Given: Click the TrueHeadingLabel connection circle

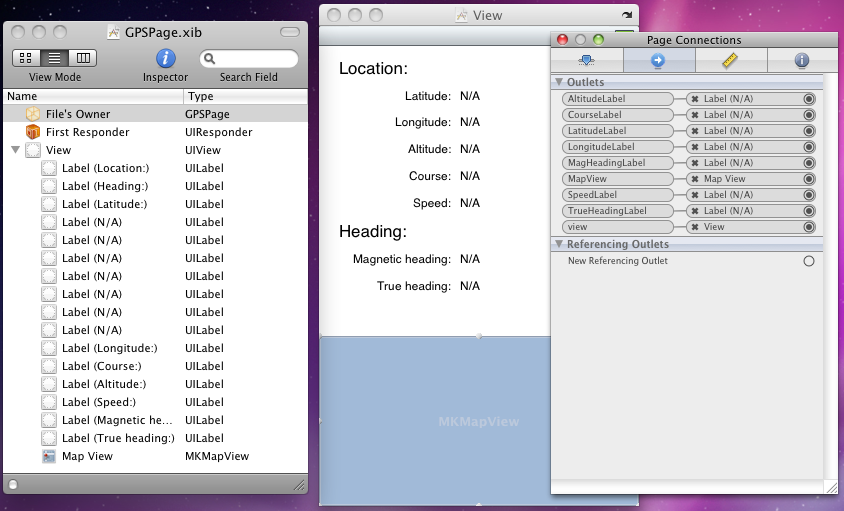Looking at the screenshot, I should pos(809,211).
